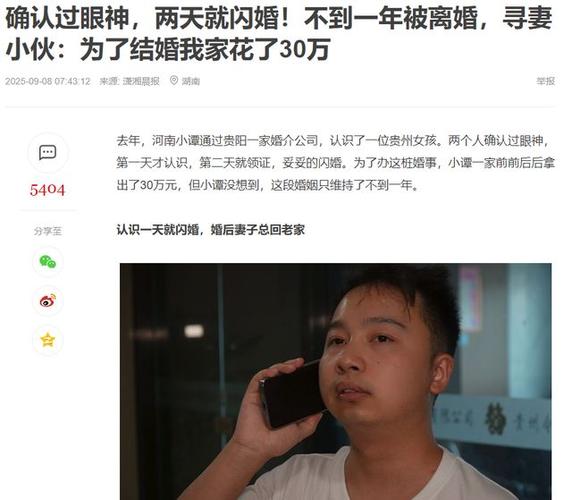Share article using the WeChat icon
Viewport: 572px width, 500px height.
click(x=48, y=261)
